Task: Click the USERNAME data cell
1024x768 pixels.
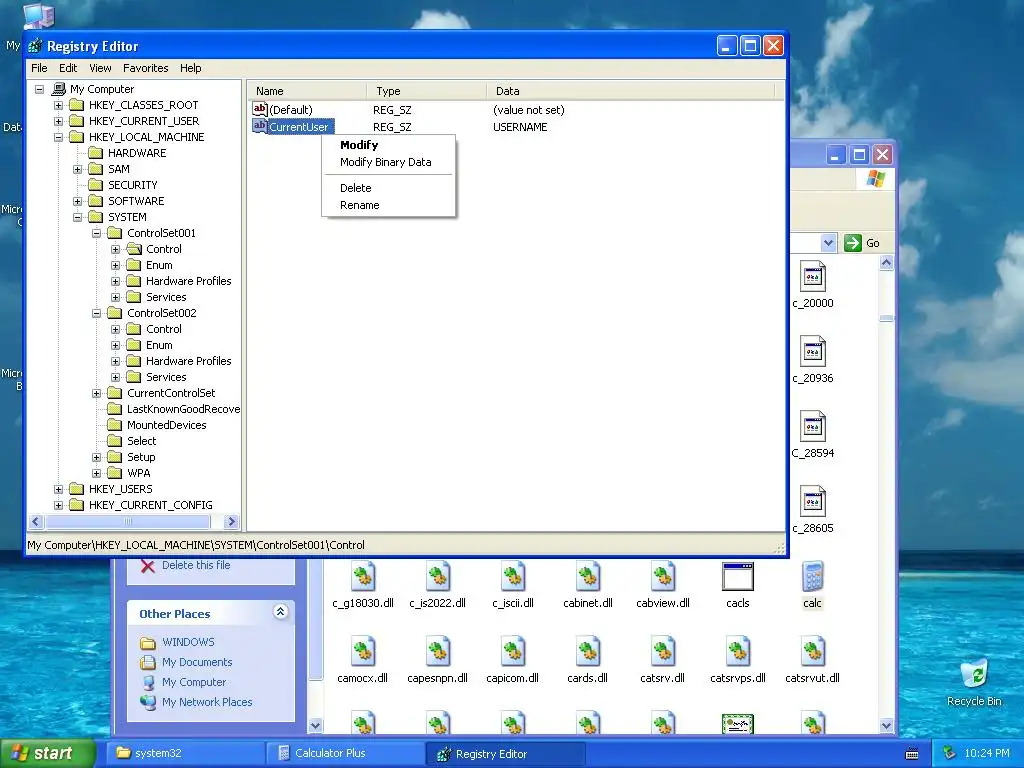Action: pyautogui.click(x=520, y=127)
